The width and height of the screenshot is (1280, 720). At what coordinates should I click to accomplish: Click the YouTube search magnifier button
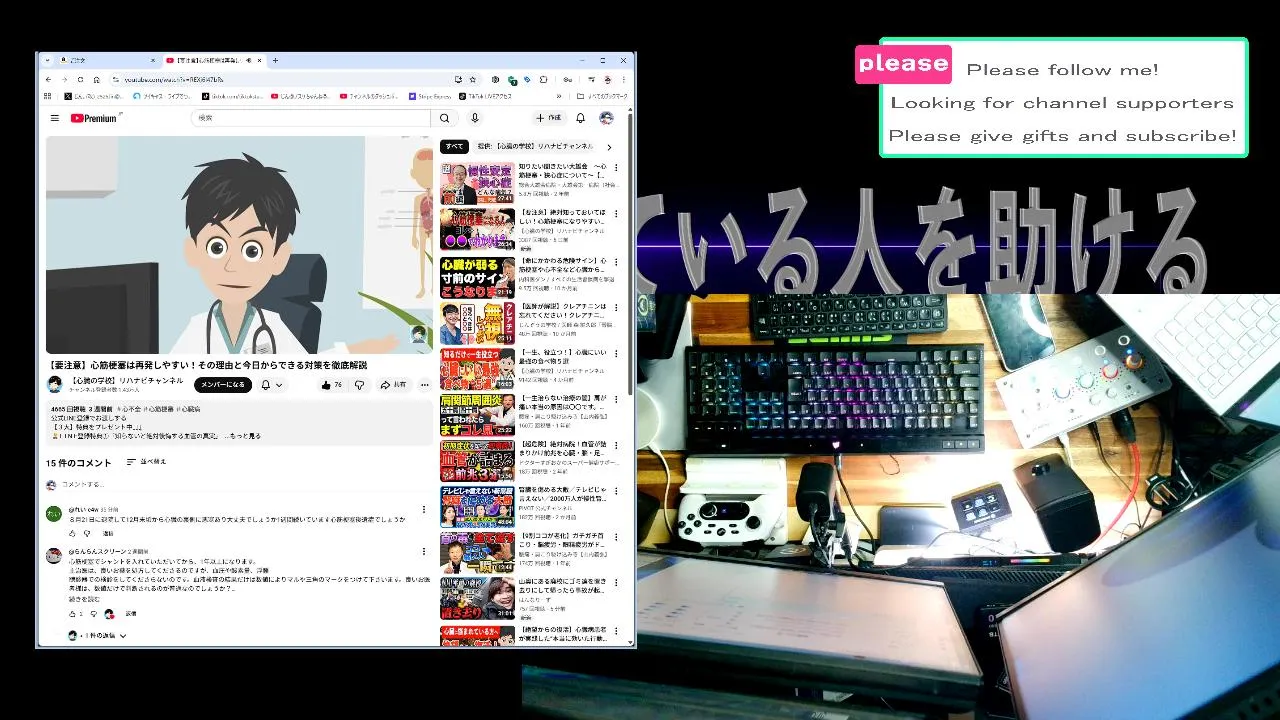pyautogui.click(x=445, y=118)
